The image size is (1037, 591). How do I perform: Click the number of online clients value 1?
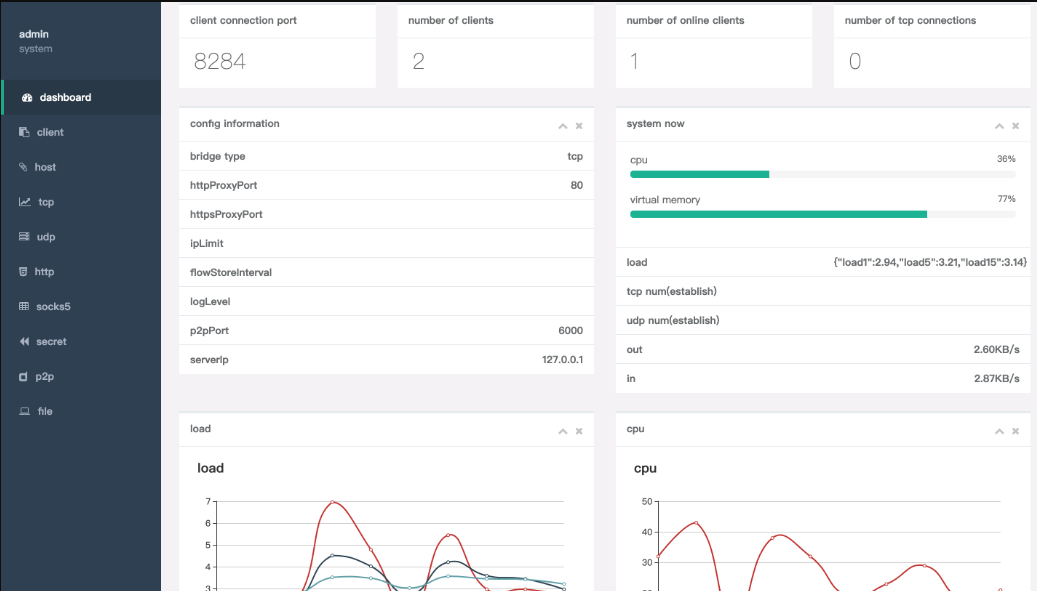point(634,61)
